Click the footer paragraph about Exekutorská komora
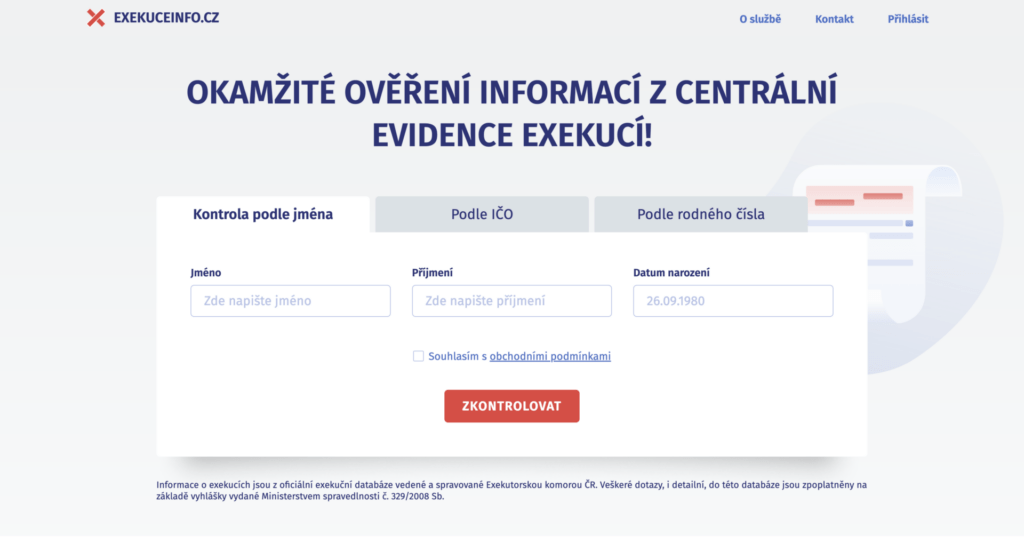This screenshot has height=552, width=1024. (511, 490)
